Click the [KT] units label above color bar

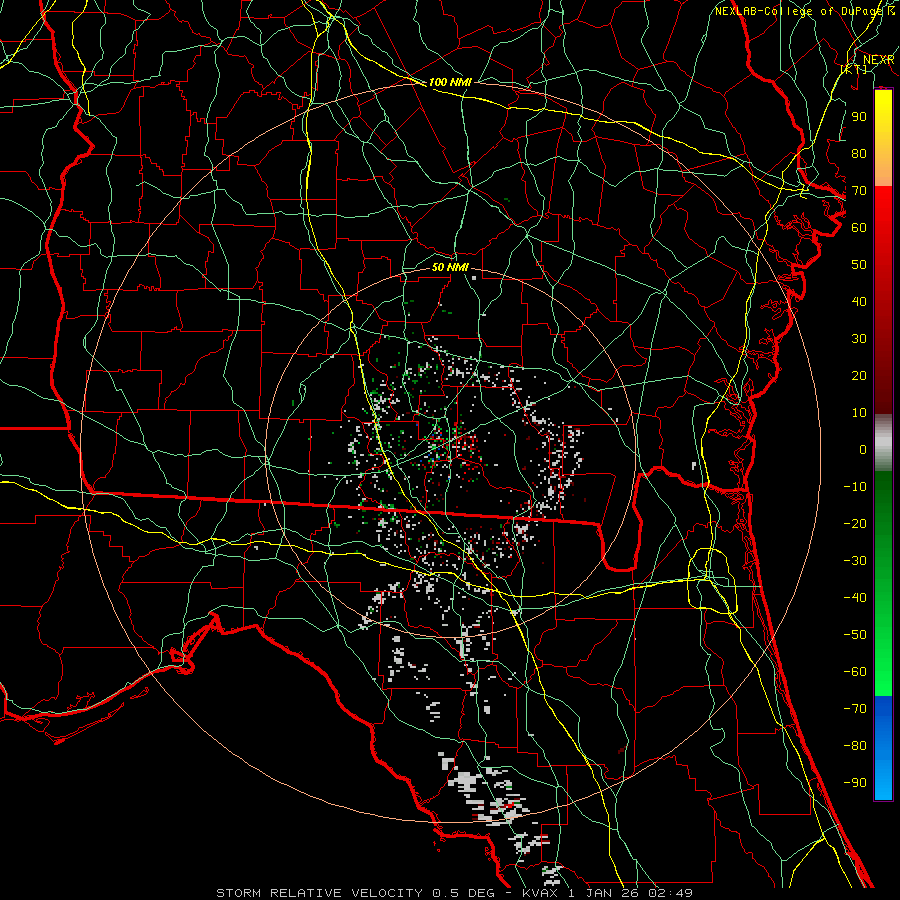pos(854,69)
